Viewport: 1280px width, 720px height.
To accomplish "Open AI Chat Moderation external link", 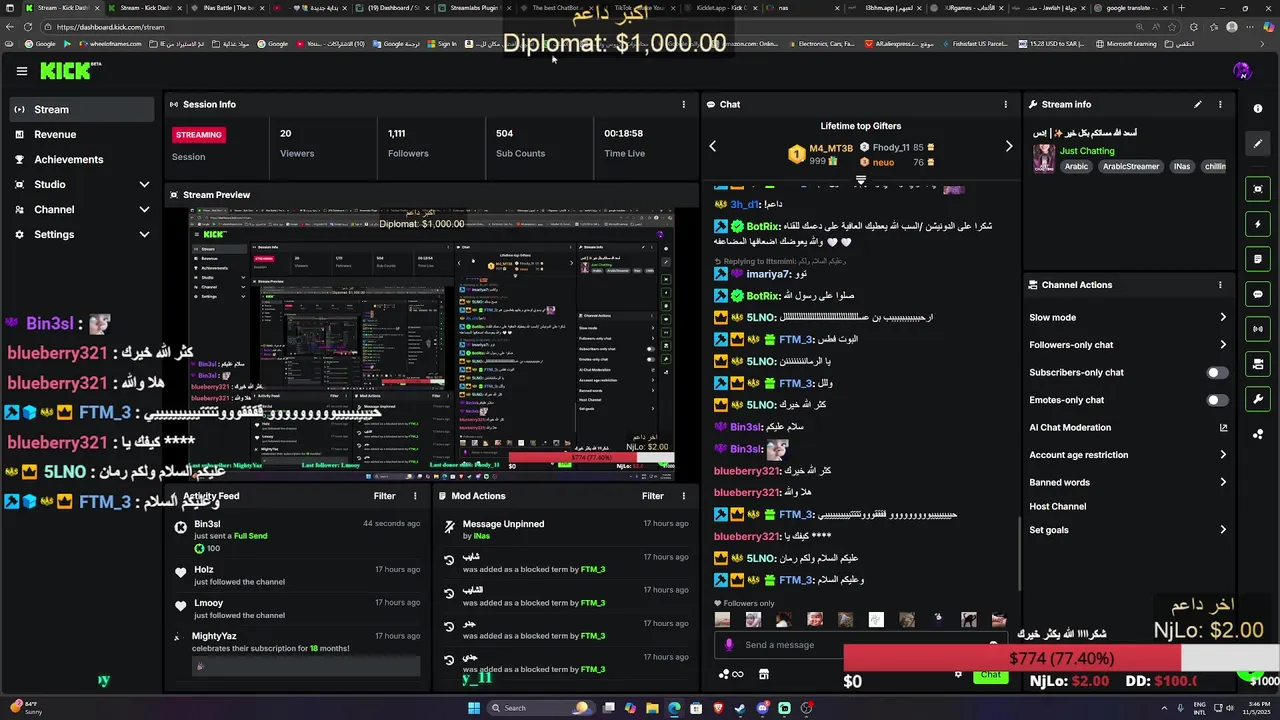I will pos(1223,428).
